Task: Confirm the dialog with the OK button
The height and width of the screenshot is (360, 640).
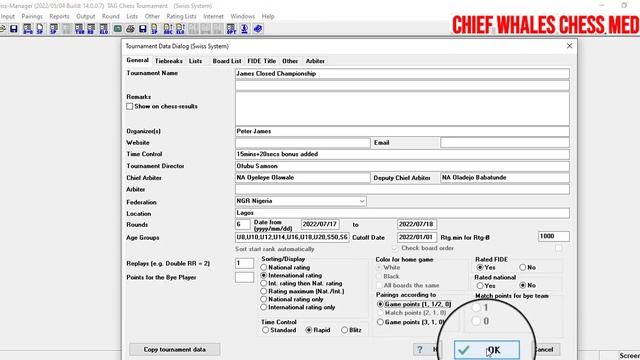Action: [x=487, y=350]
